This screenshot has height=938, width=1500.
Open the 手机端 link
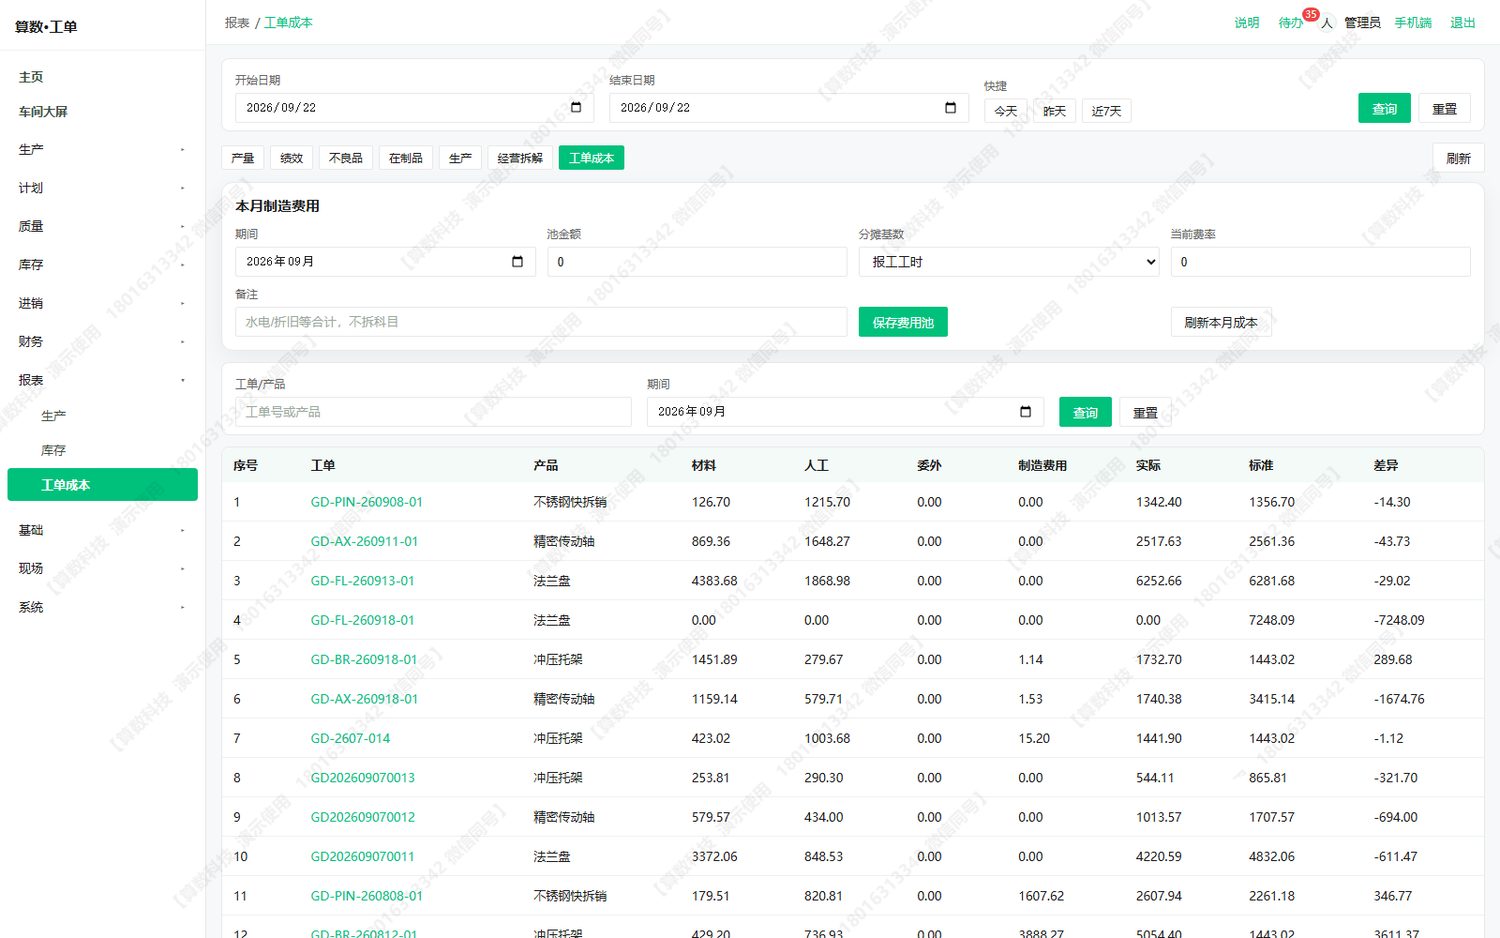[x=1413, y=23]
